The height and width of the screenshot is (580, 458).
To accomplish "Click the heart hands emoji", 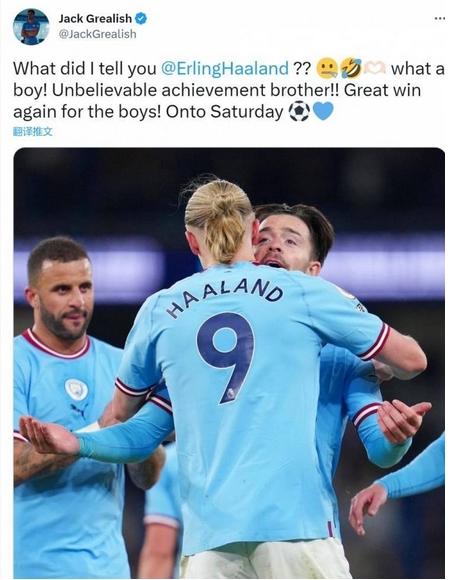I will coord(375,68).
